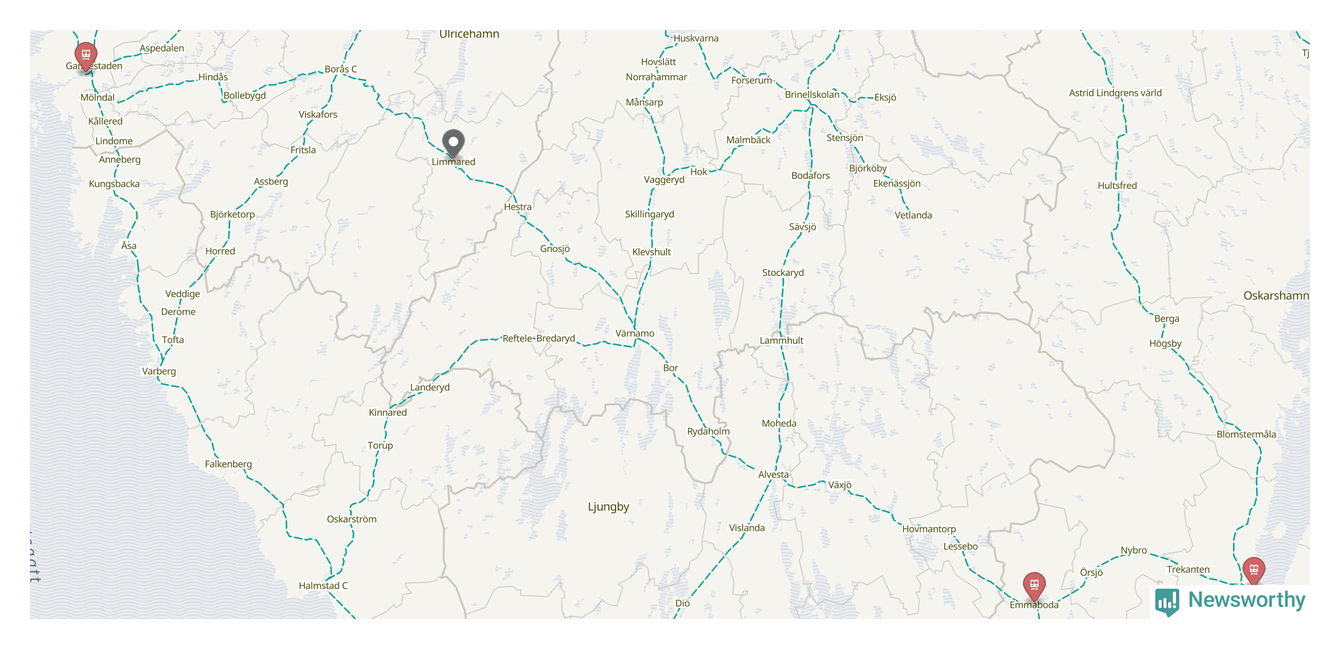Select the gray location pin at Limmared

[453, 144]
